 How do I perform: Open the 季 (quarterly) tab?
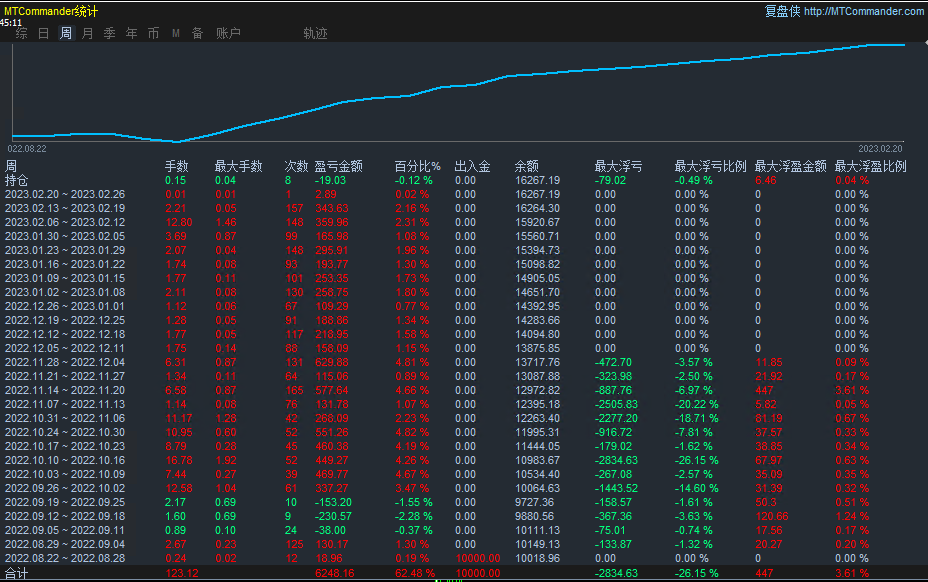point(110,33)
